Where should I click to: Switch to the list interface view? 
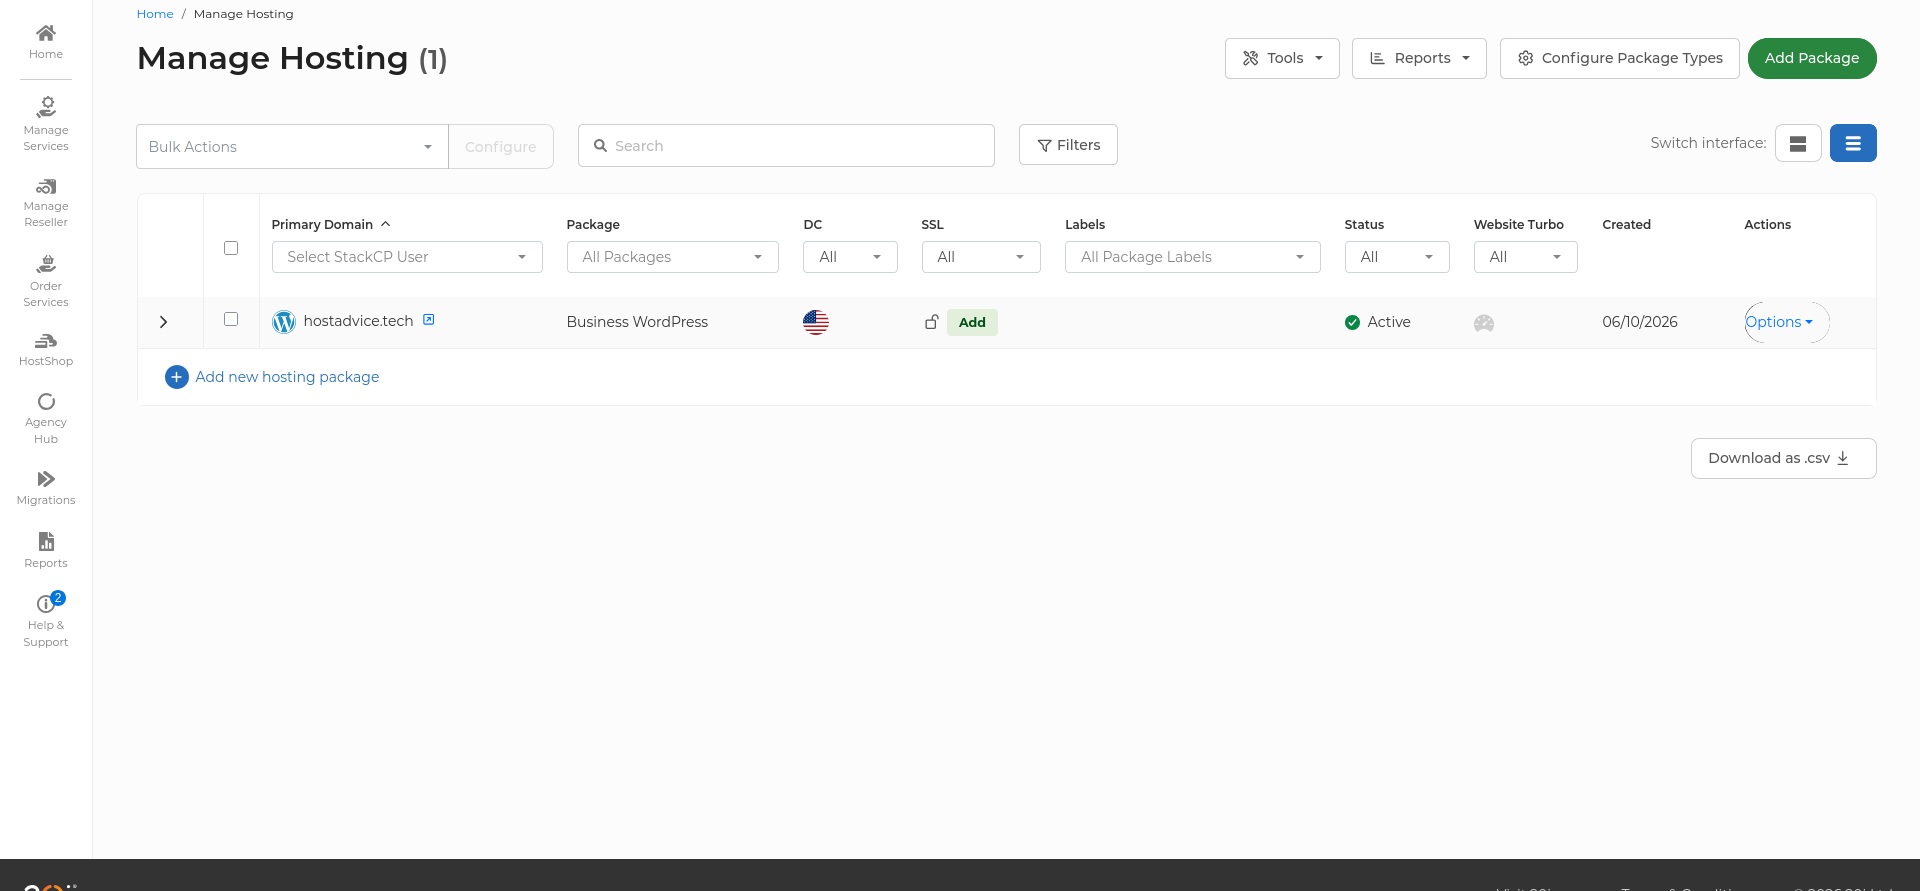[x=1853, y=143]
